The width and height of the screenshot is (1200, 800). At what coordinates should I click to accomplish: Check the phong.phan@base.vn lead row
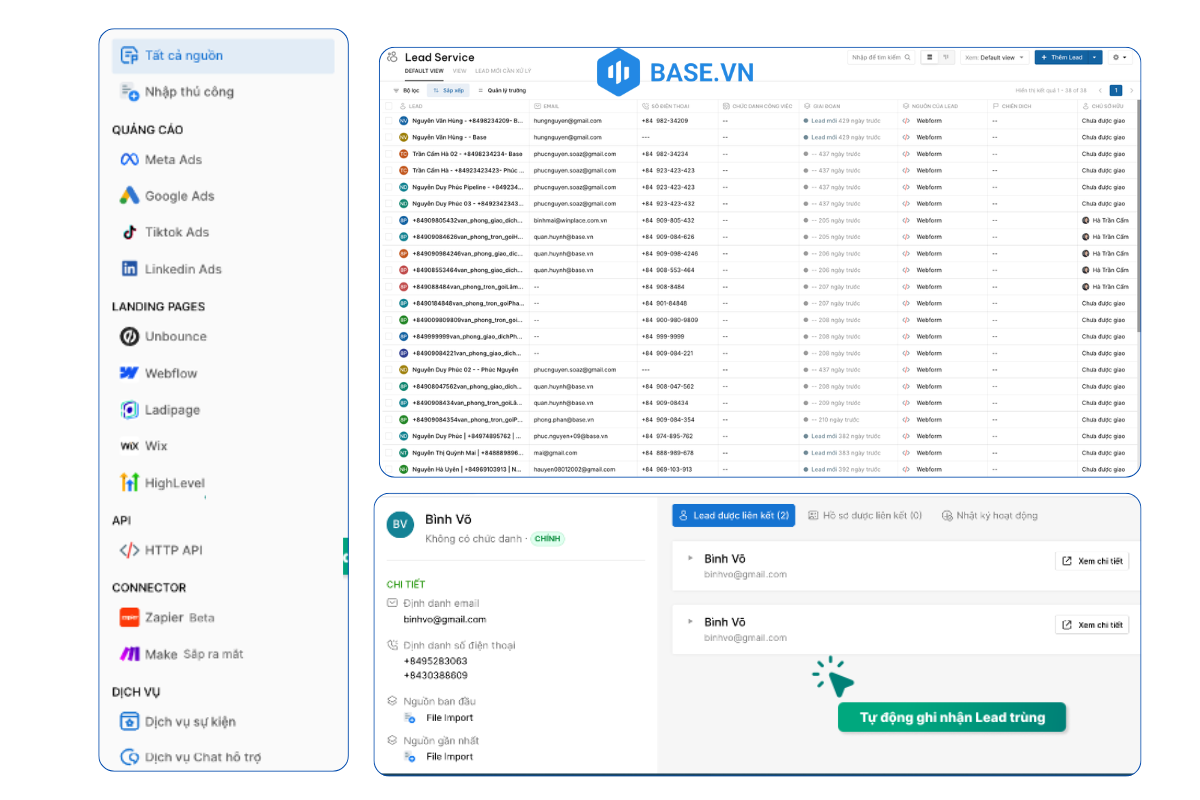tap(389, 420)
